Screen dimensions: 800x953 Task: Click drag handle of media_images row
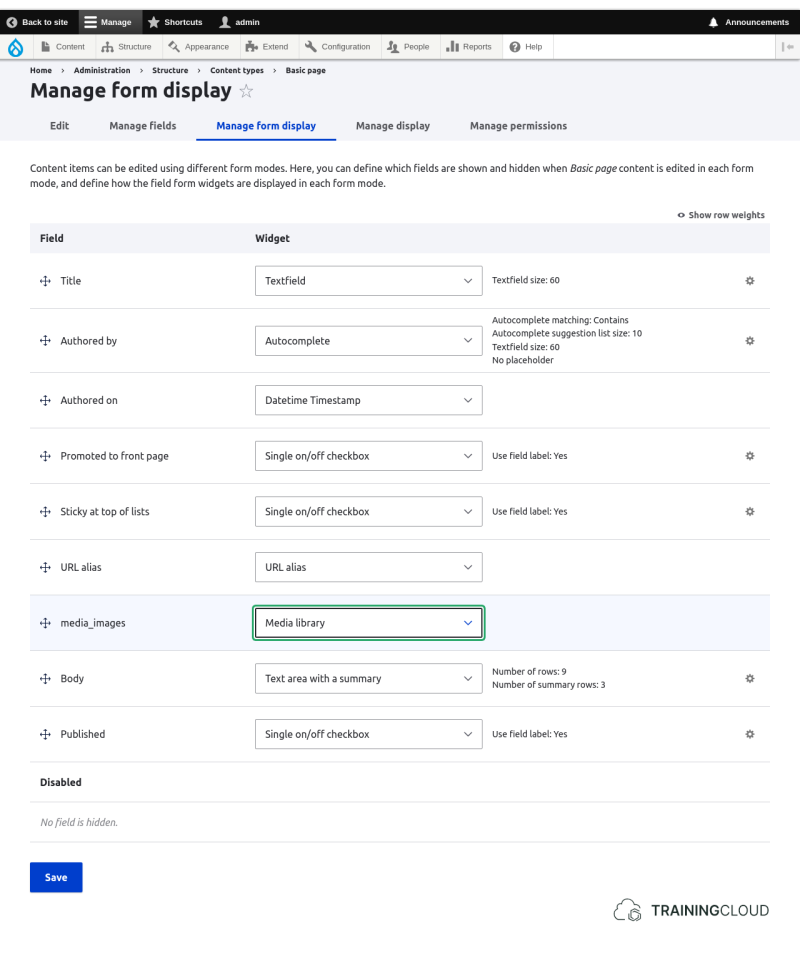point(46,623)
